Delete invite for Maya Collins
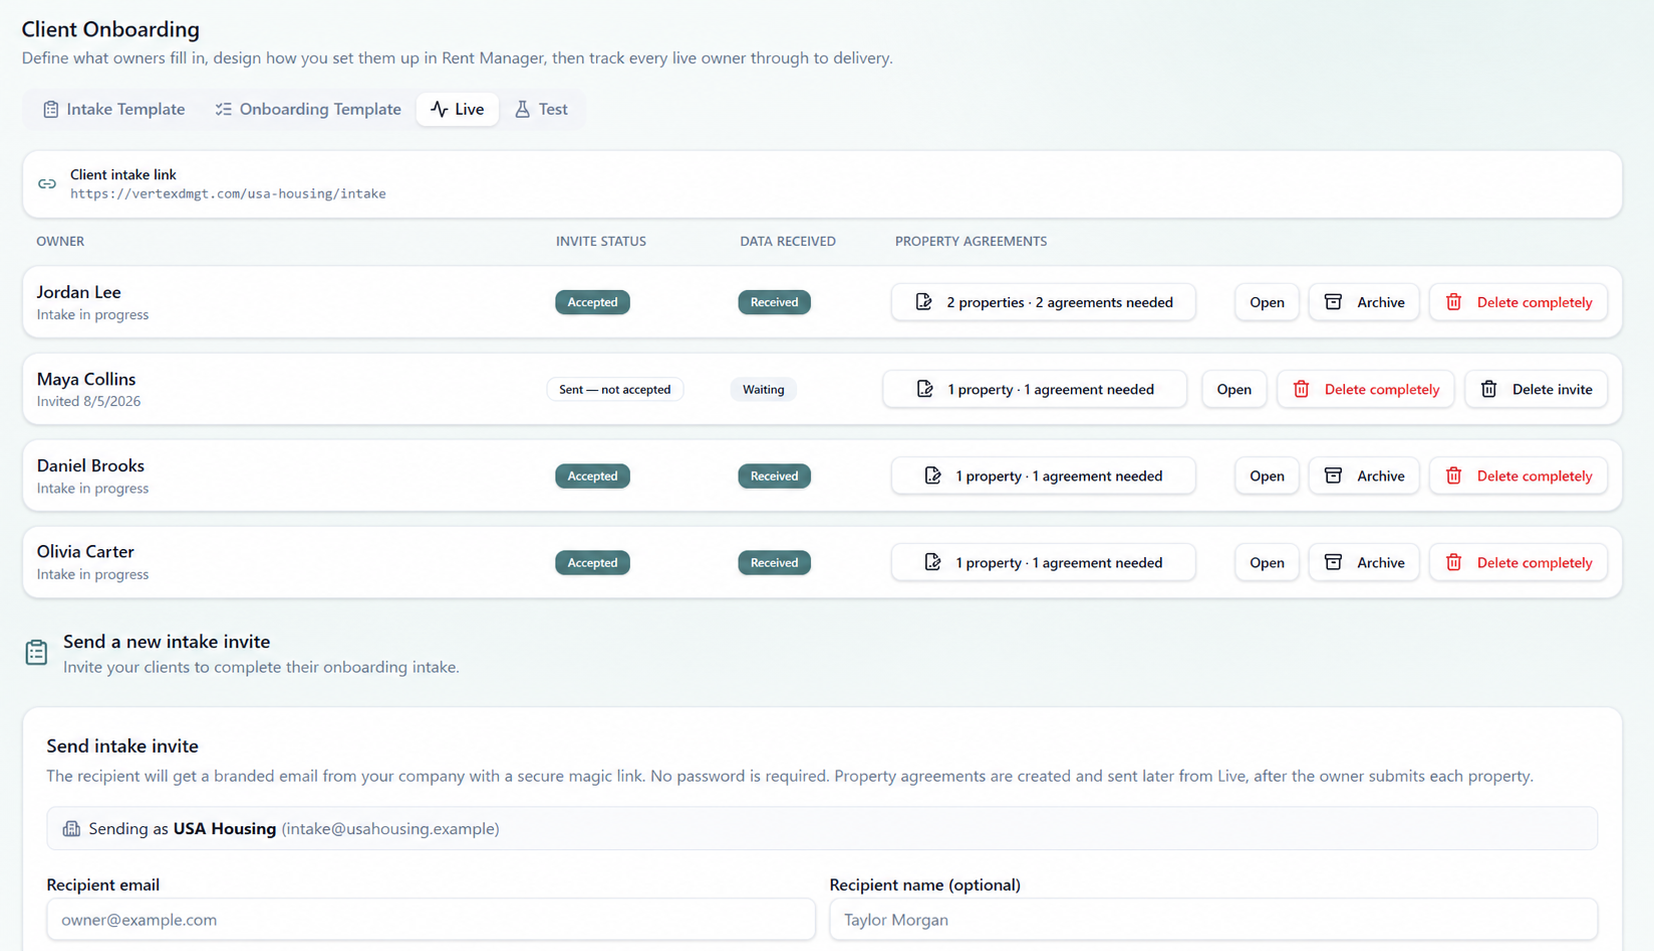This screenshot has width=1654, height=951. (x=1536, y=389)
